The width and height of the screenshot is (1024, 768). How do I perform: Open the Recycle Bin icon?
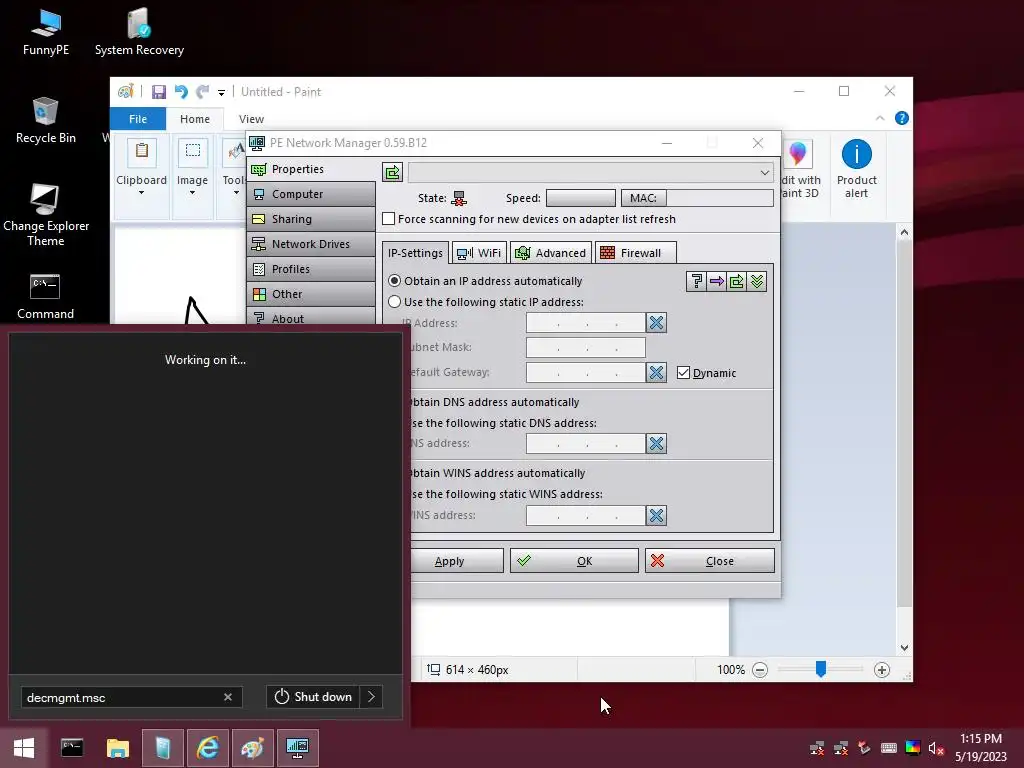pyautogui.click(x=46, y=120)
